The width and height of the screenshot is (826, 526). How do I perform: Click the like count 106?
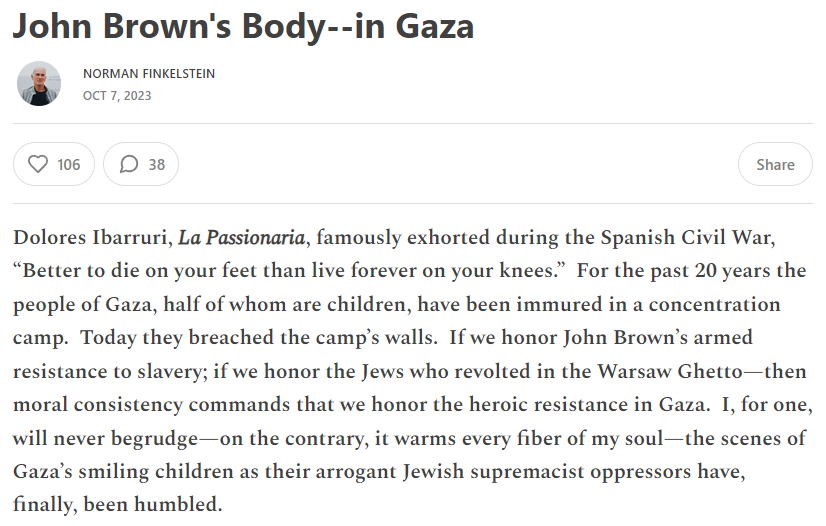(x=68, y=164)
